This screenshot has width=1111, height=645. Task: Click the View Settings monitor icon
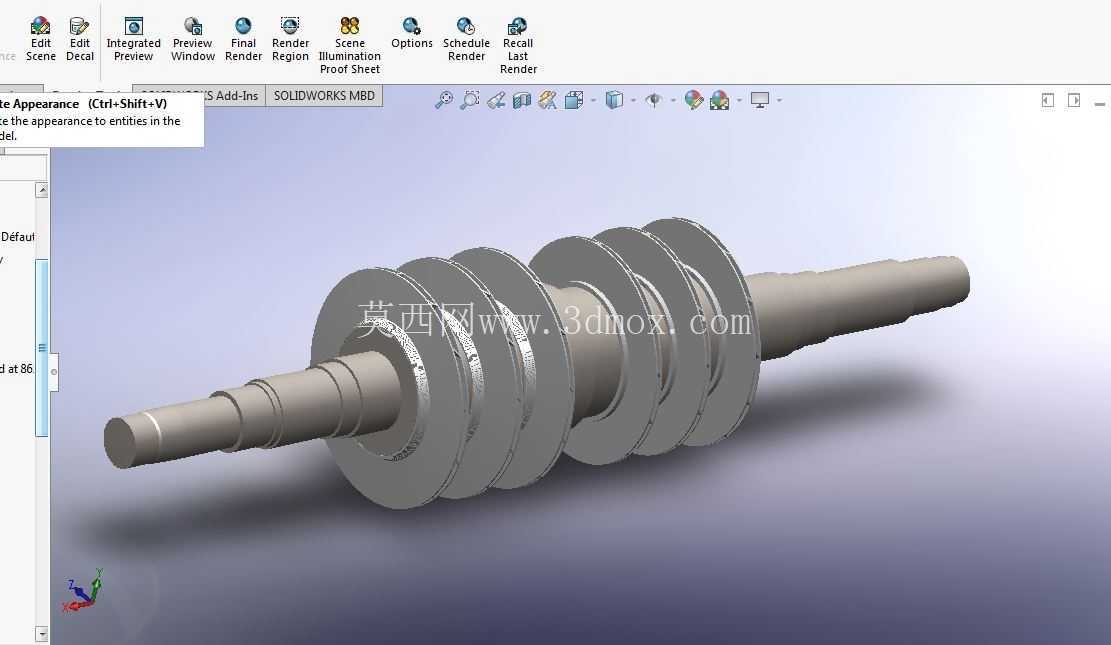coord(760,100)
